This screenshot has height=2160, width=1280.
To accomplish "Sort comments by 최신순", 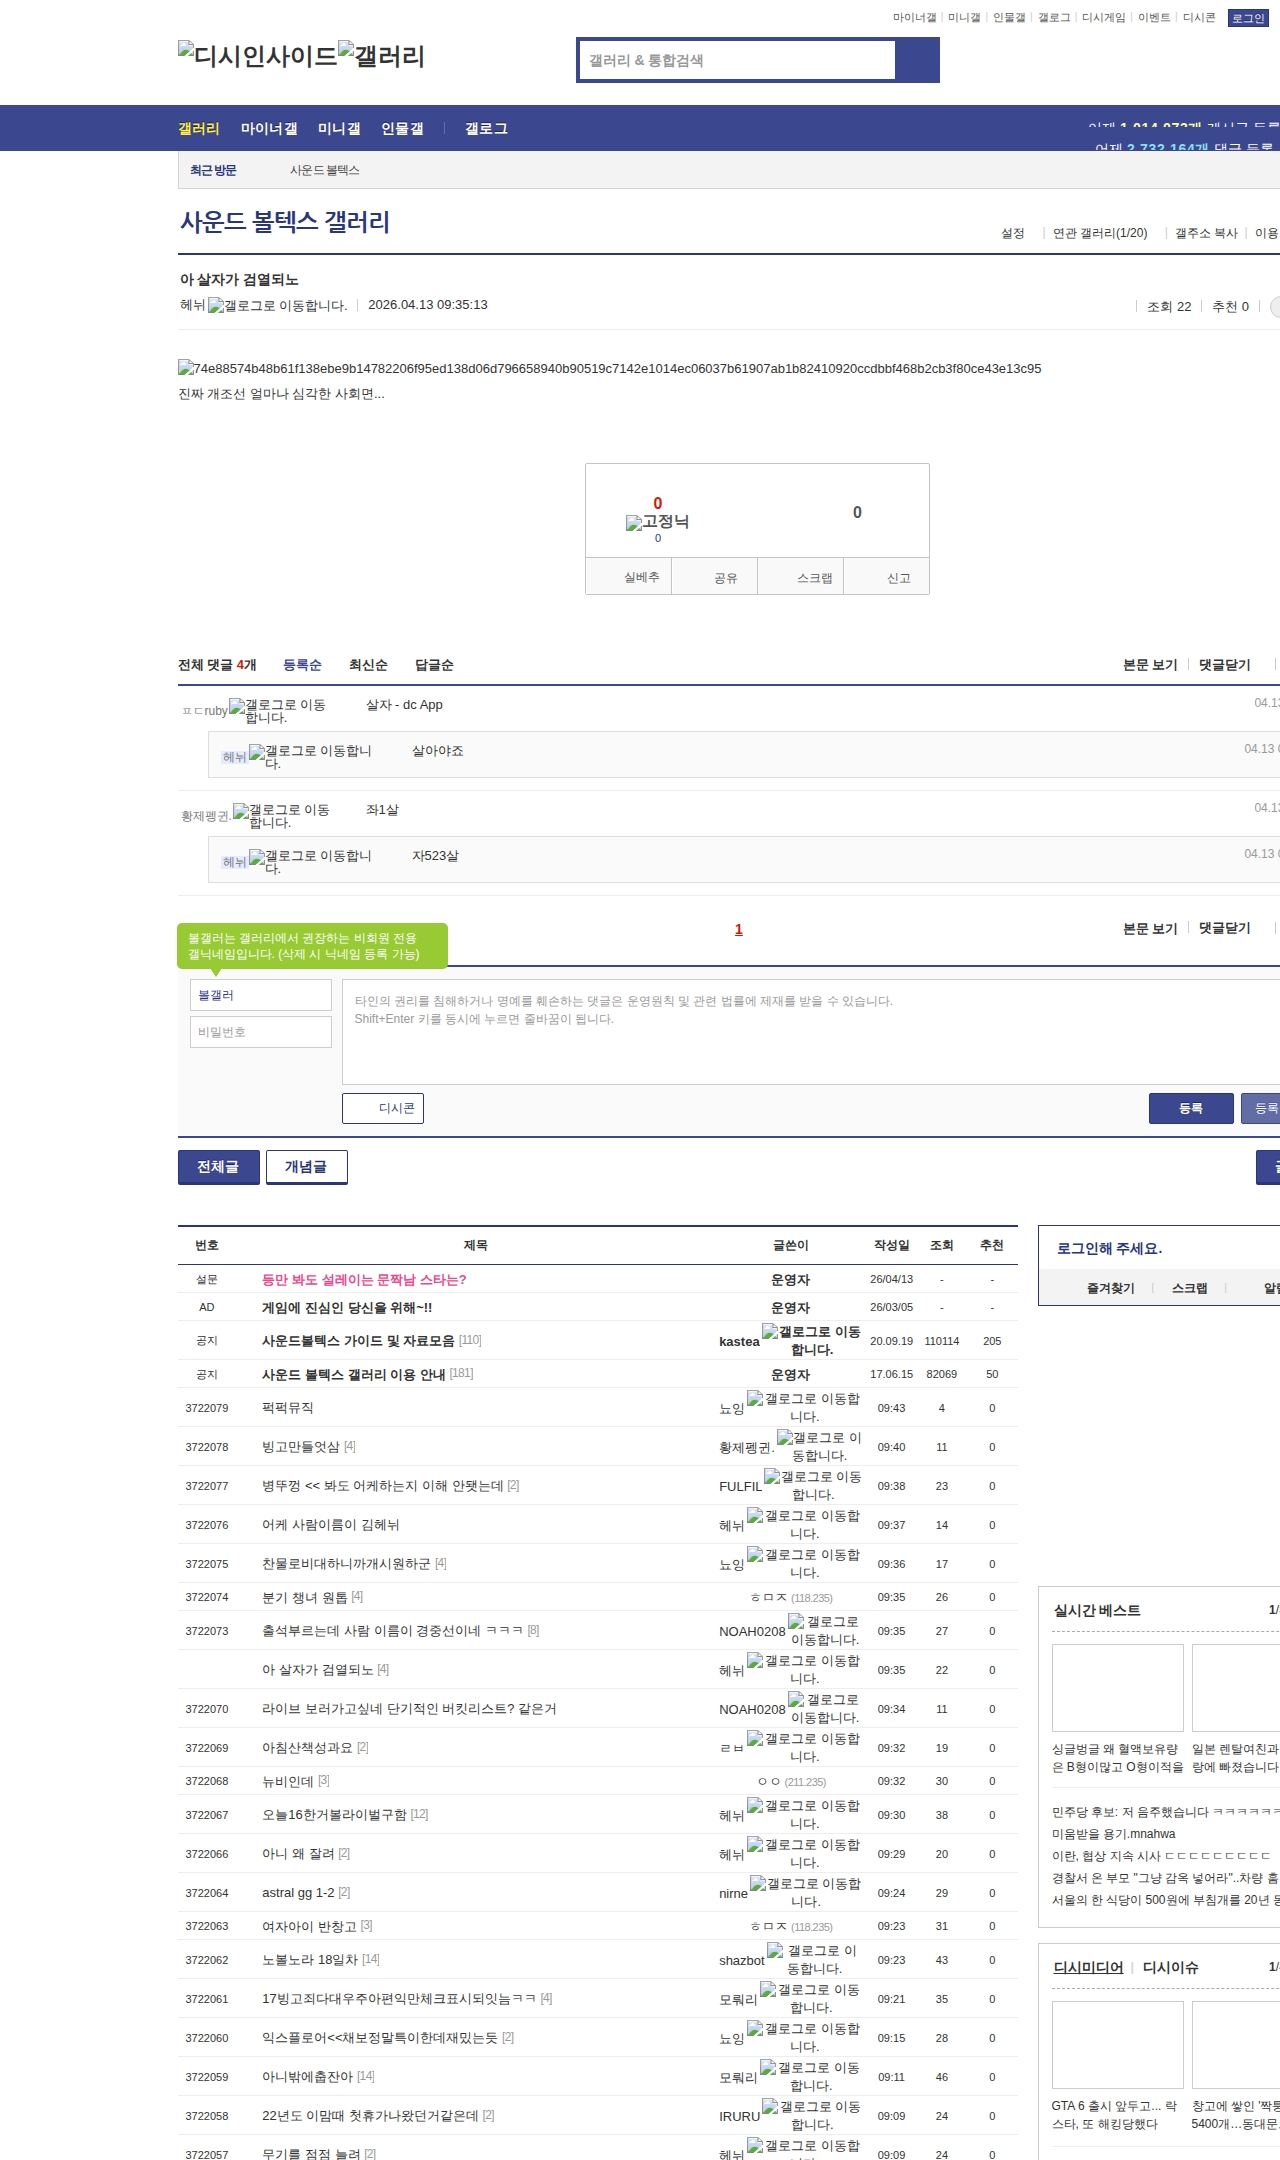I will coord(368,665).
